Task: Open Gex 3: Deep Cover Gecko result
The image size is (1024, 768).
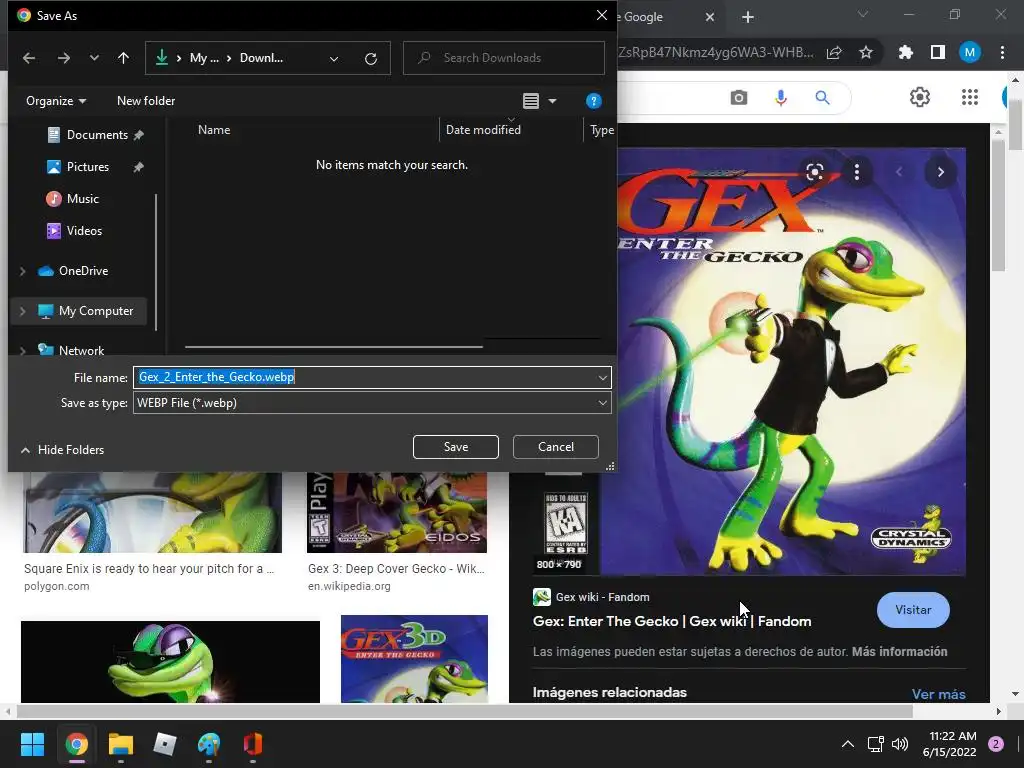Action: (x=396, y=569)
